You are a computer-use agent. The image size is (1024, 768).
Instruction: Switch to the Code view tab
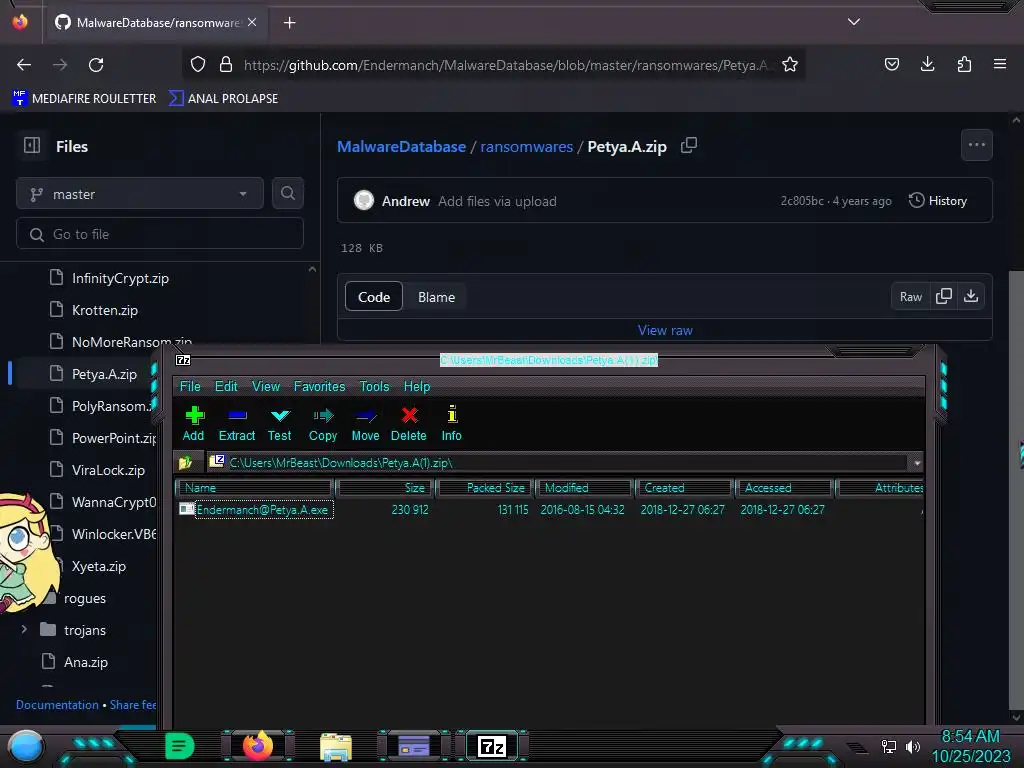(x=374, y=296)
